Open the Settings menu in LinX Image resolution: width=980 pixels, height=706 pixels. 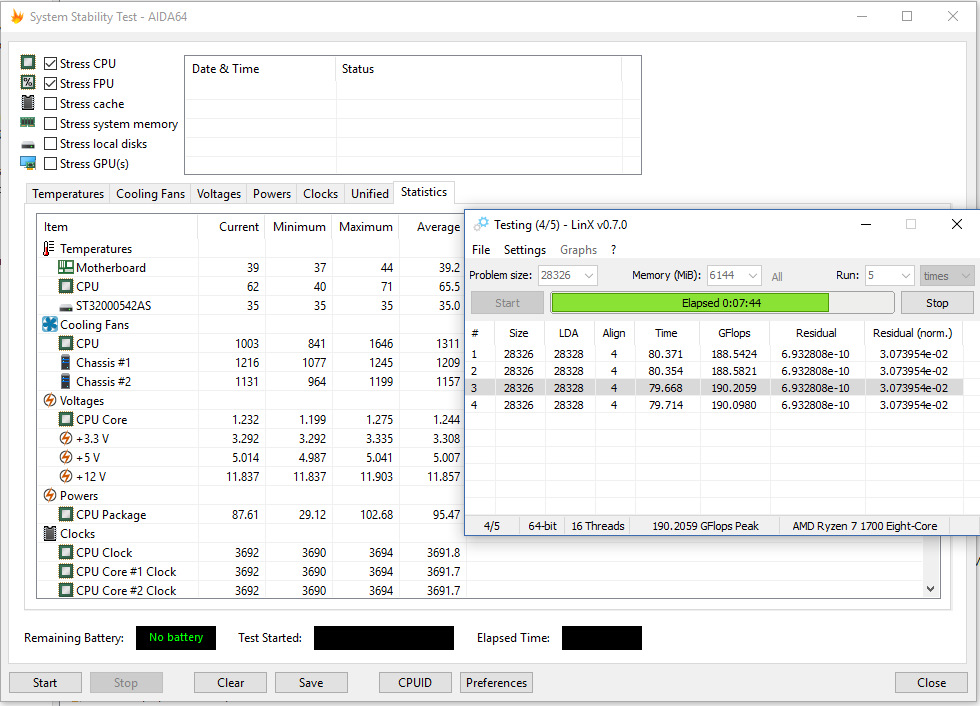pos(524,250)
